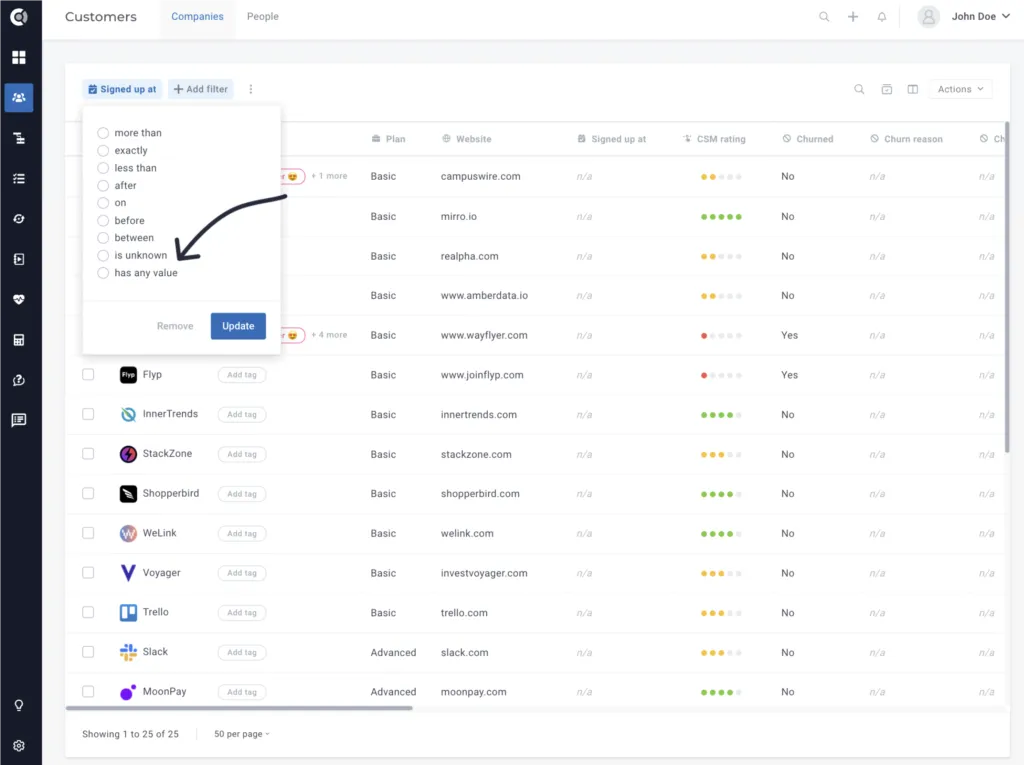Screen dimensions: 1024x765
Task: Sort by the Plan column header
Action: point(389,139)
